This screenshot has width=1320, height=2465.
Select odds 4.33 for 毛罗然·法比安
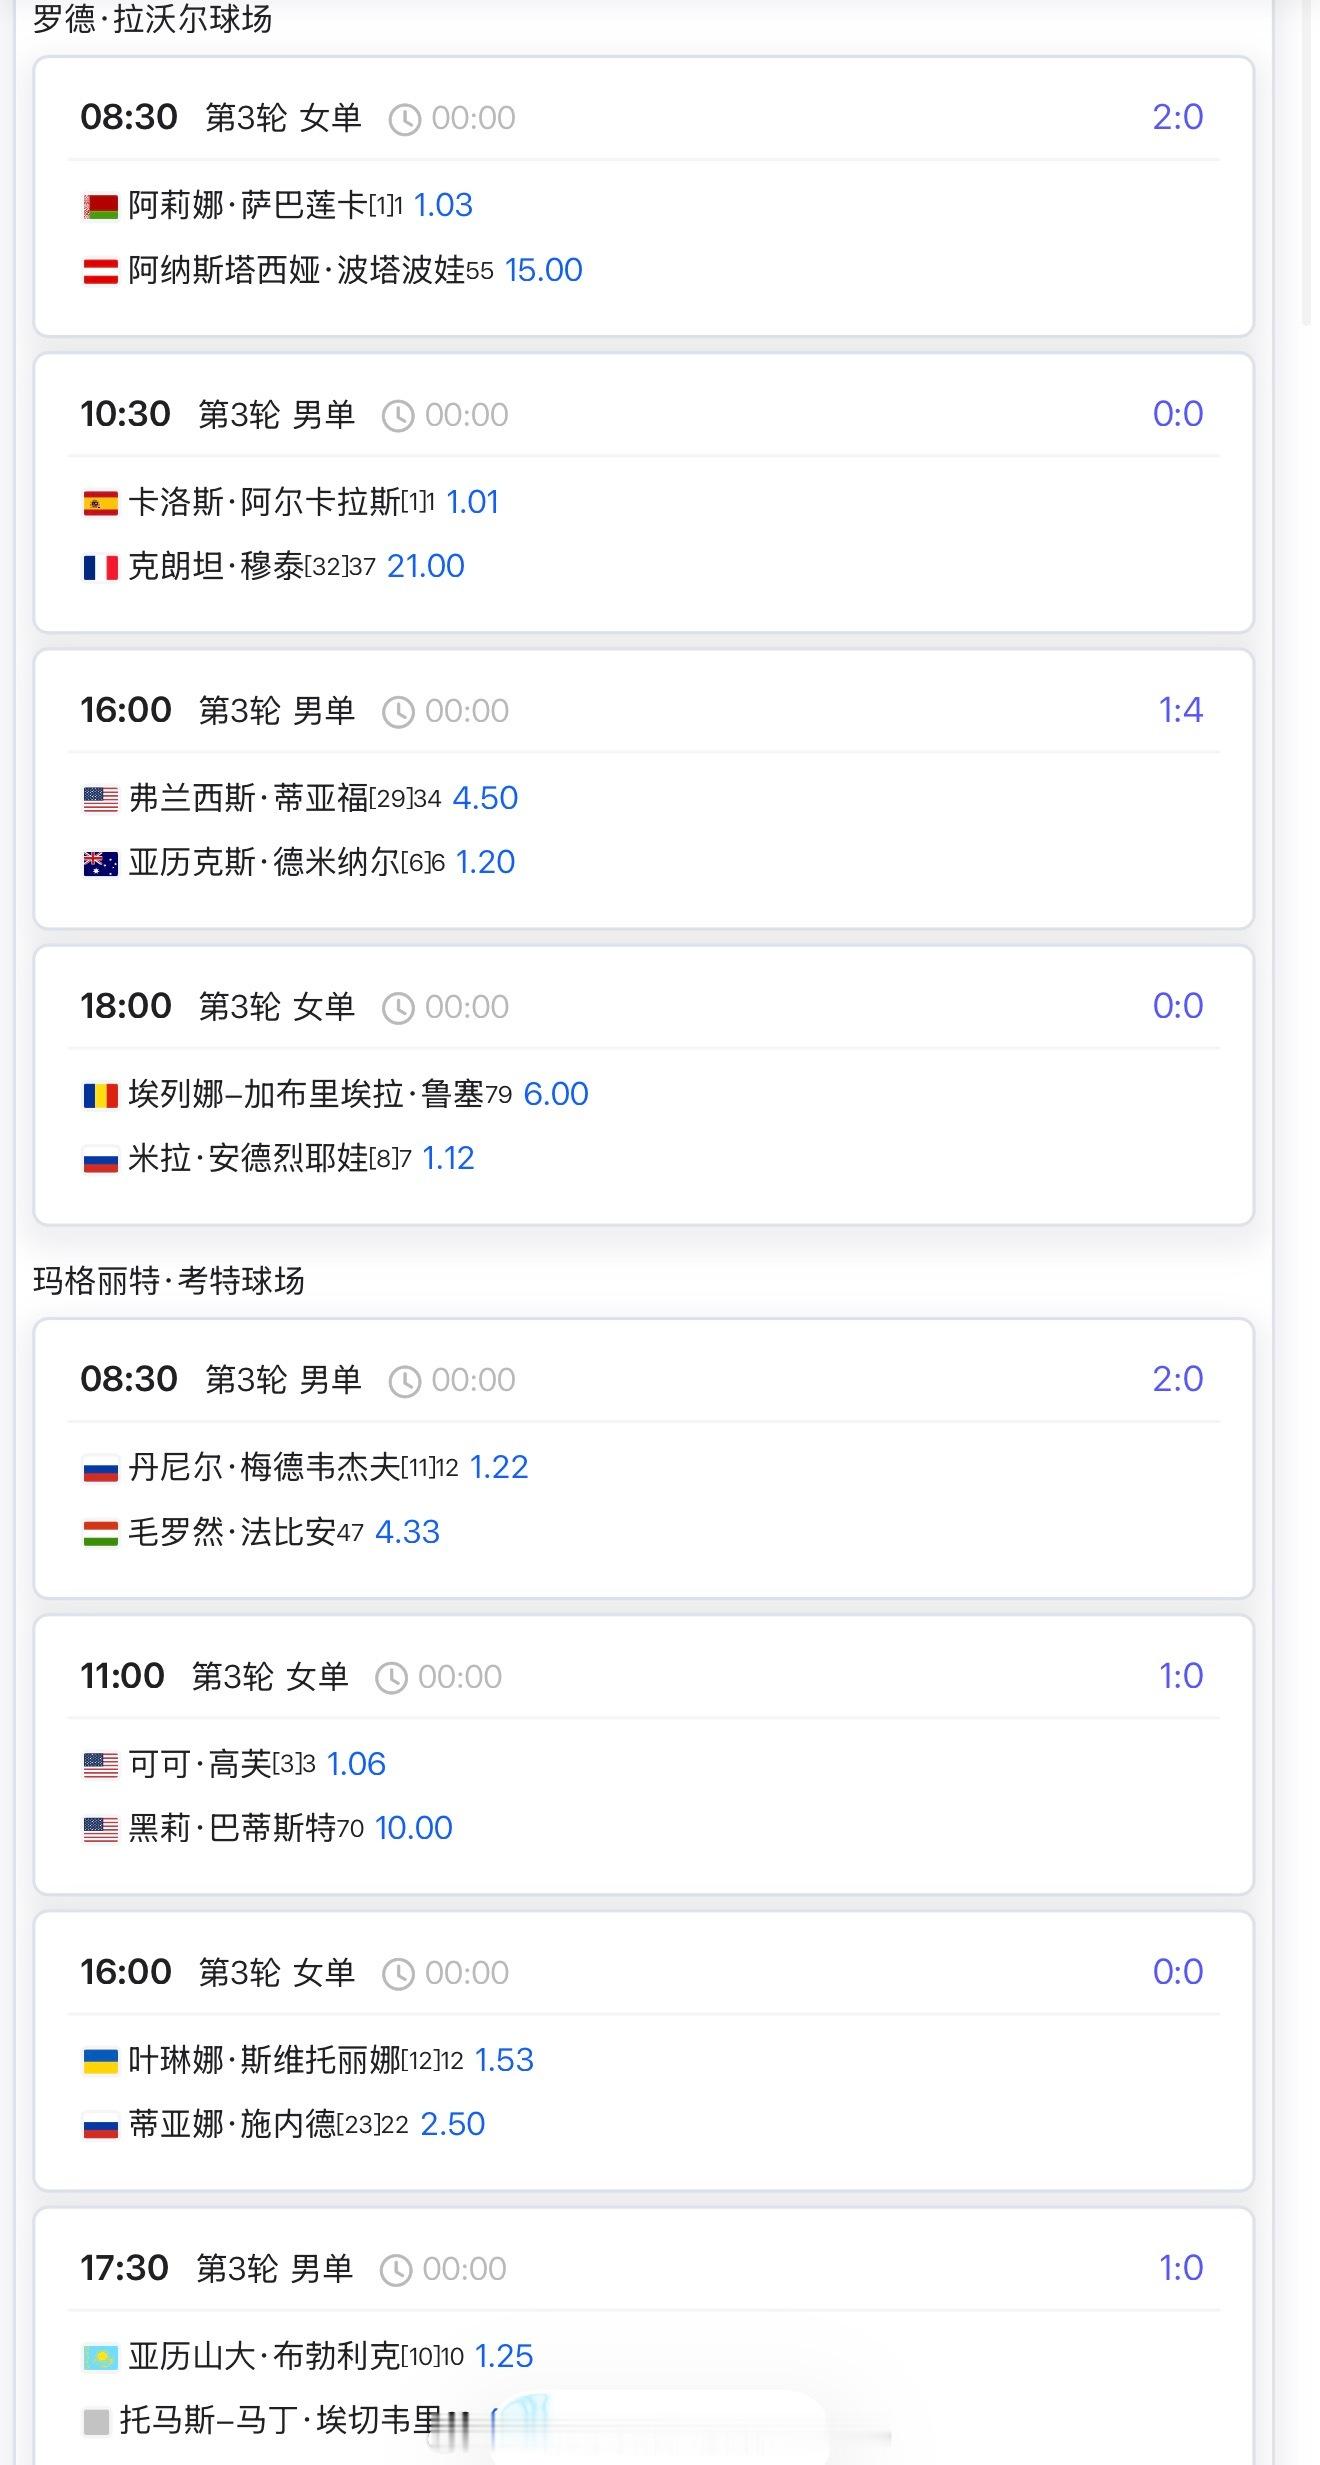407,1532
